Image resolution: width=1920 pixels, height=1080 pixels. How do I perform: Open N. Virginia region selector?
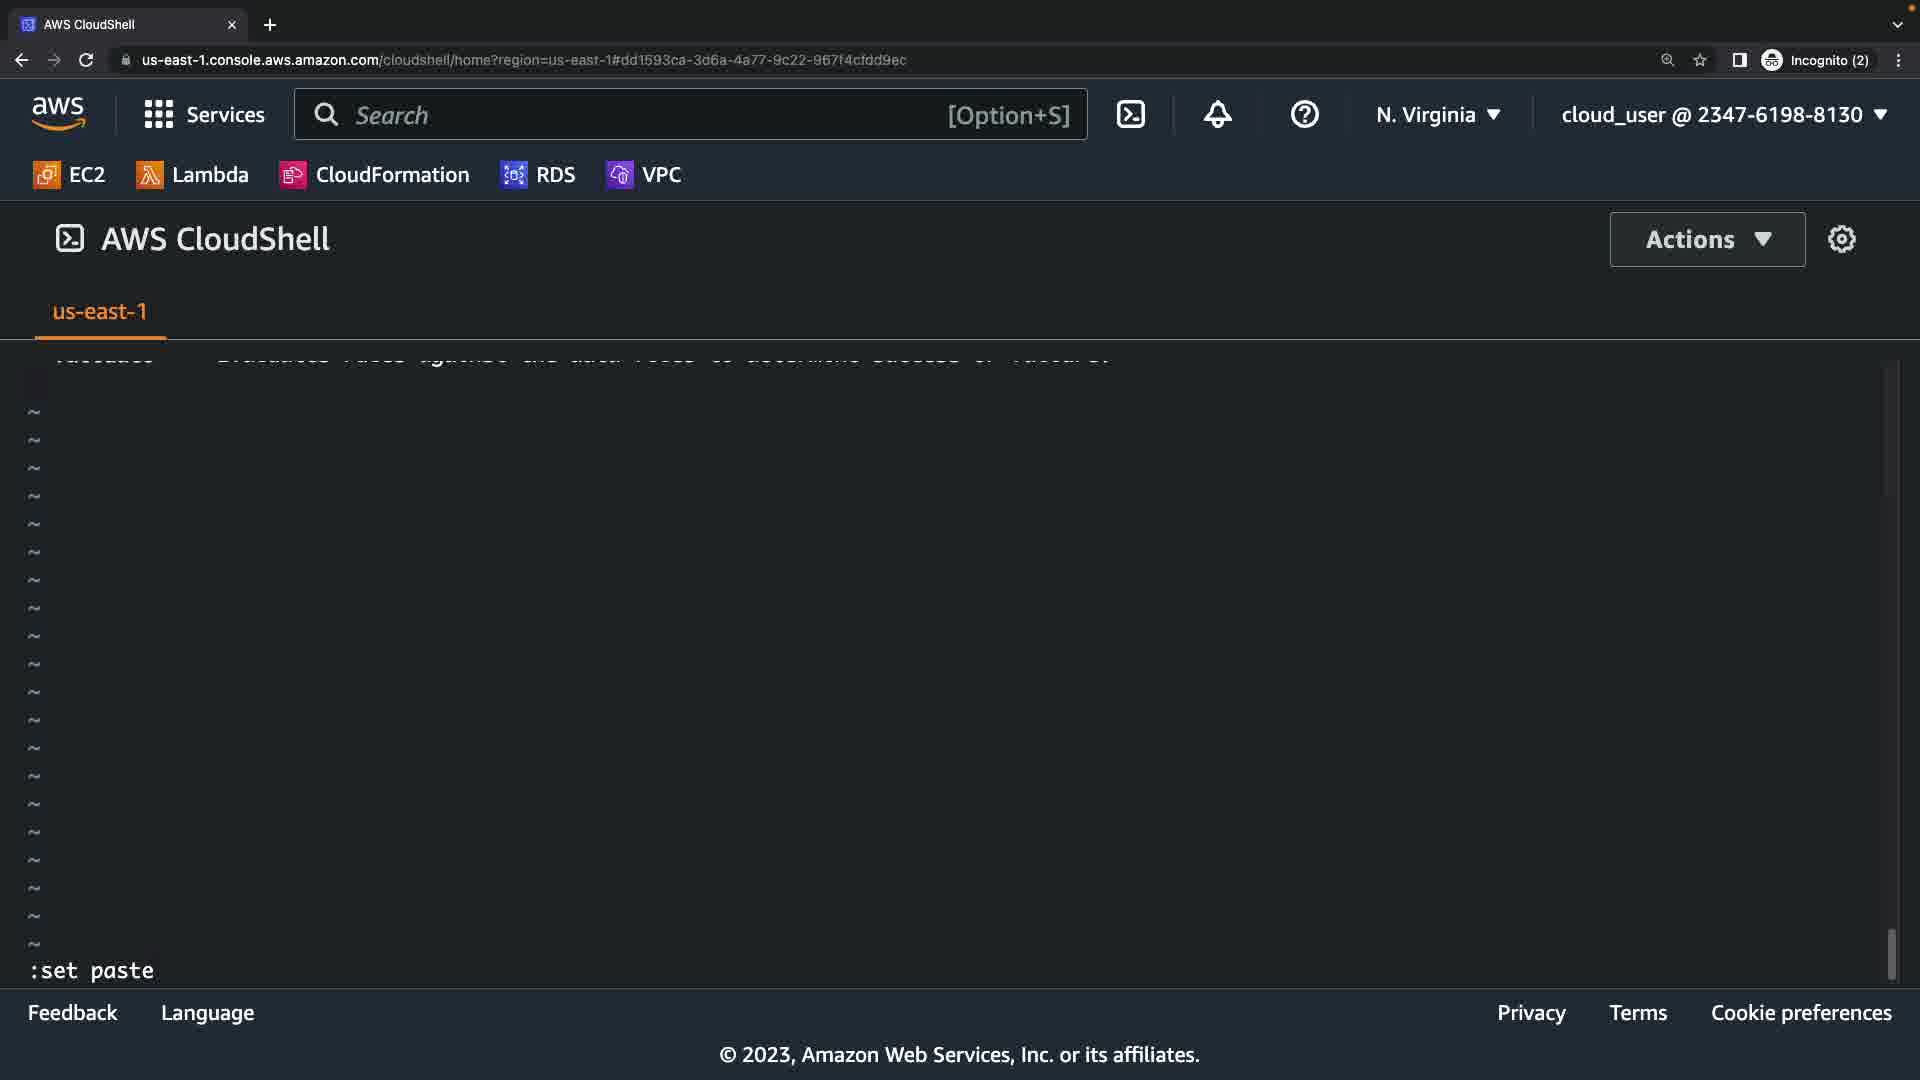pos(1438,115)
